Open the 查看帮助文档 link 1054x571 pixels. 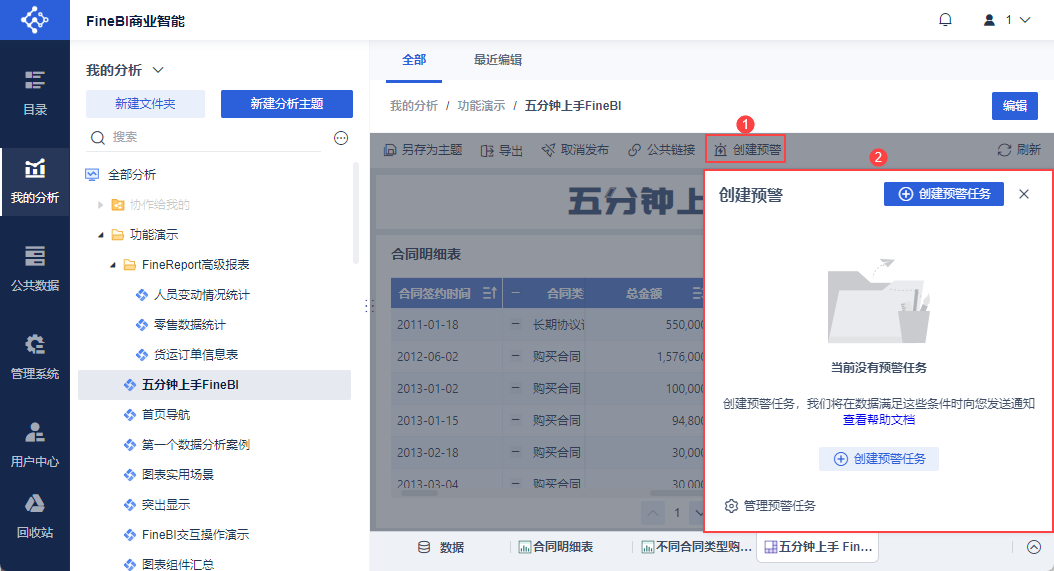pyautogui.click(x=879, y=420)
